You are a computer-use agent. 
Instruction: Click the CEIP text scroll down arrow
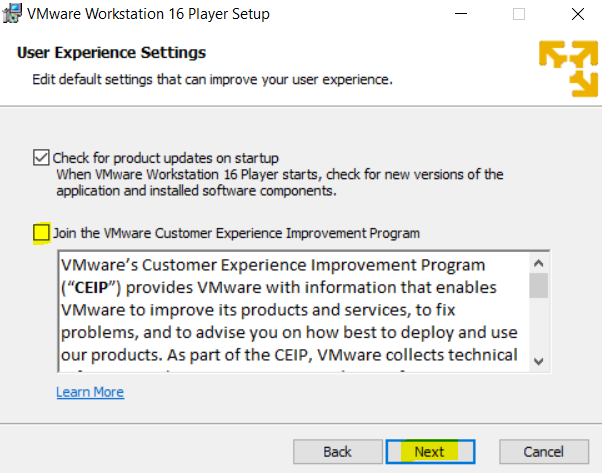[539, 361]
